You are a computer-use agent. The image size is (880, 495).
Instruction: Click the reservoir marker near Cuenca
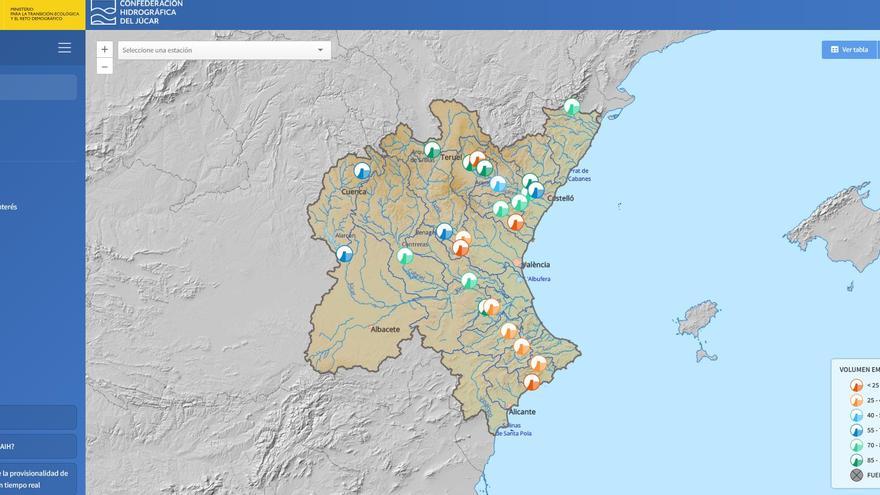pyautogui.click(x=362, y=171)
